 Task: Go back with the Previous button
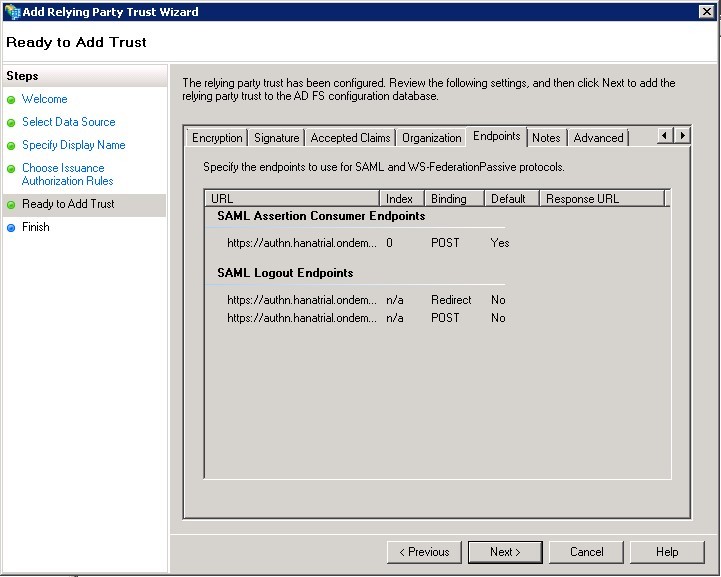(x=424, y=552)
